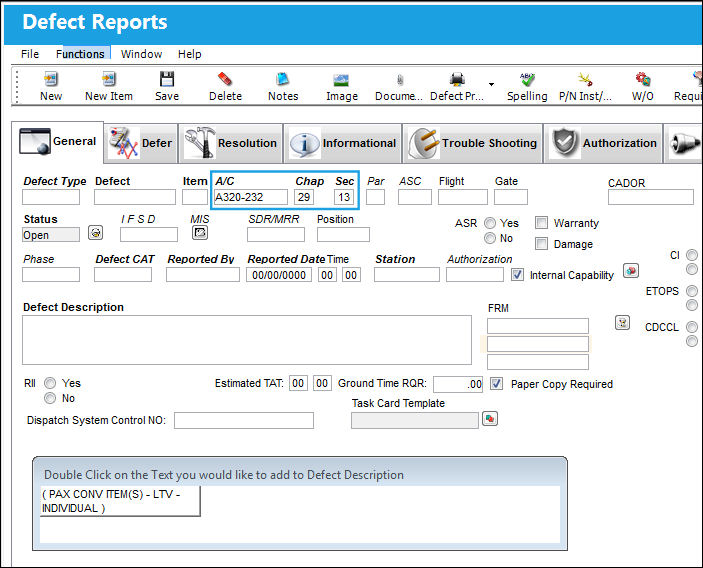Click the Image toolbar icon

[x=342, y=80]
